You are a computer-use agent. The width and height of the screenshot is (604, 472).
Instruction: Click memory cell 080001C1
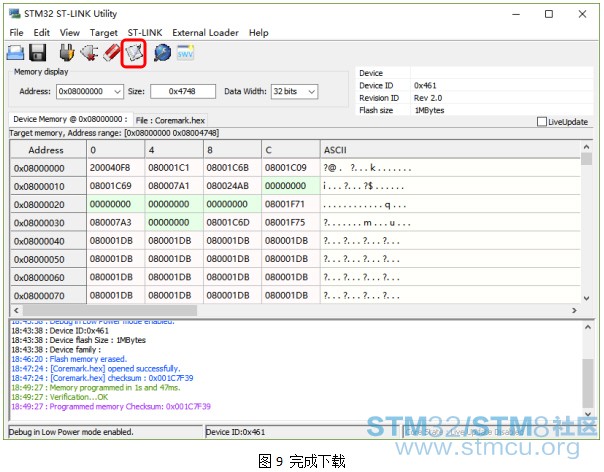click(x=174, y=168)
